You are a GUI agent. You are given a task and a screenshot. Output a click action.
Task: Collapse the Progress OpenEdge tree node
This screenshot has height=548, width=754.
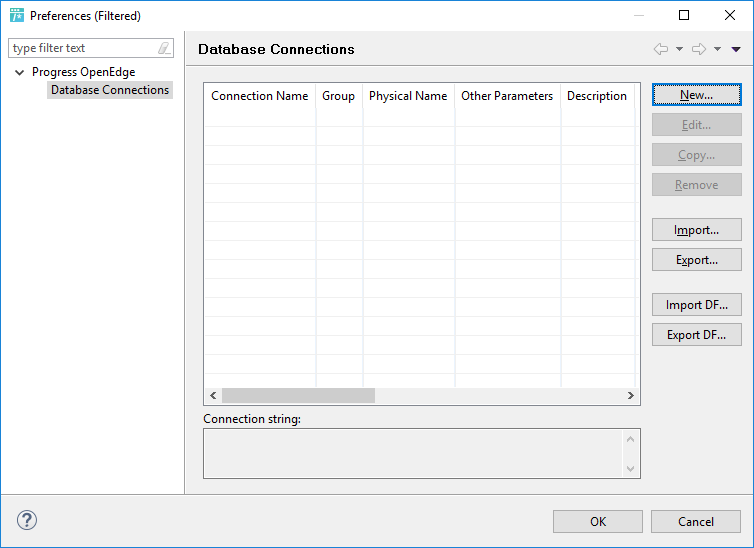[x=20, y=73]
